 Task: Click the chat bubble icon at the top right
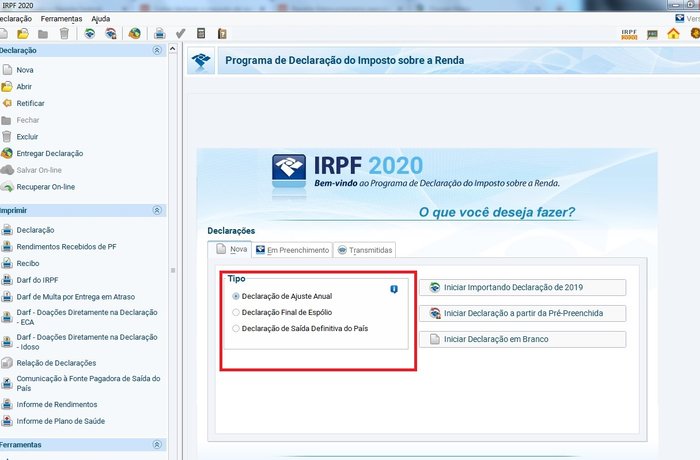pyautogui.click(x=652, y=34)
